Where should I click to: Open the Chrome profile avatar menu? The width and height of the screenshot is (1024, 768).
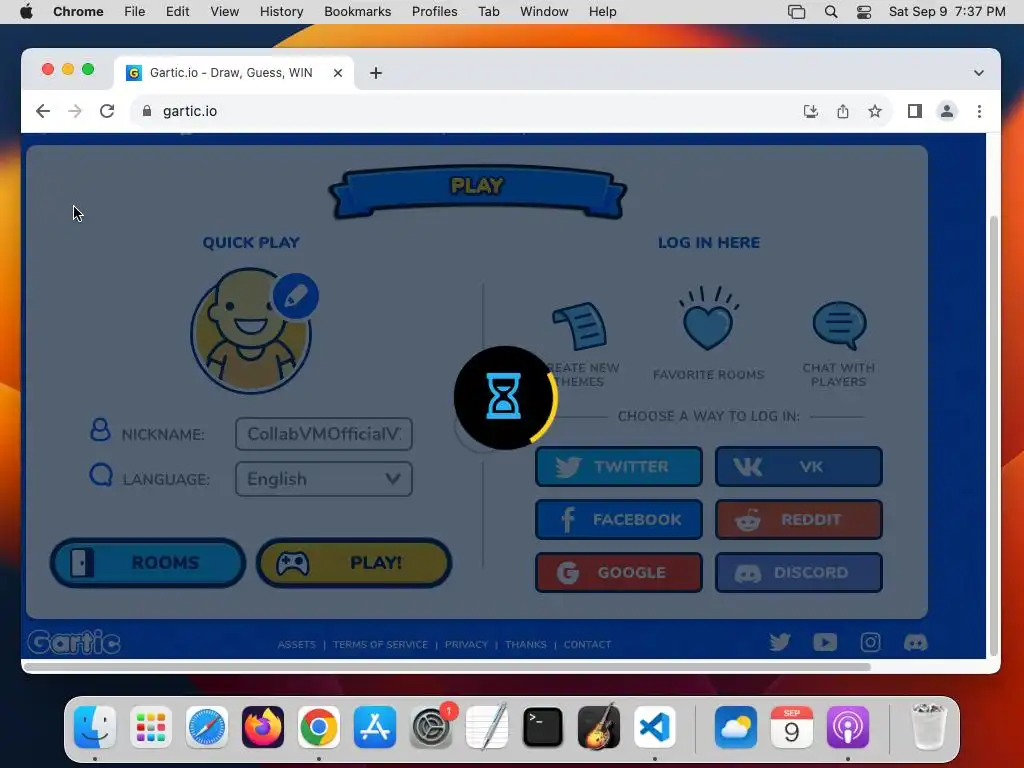coord(947,111)
